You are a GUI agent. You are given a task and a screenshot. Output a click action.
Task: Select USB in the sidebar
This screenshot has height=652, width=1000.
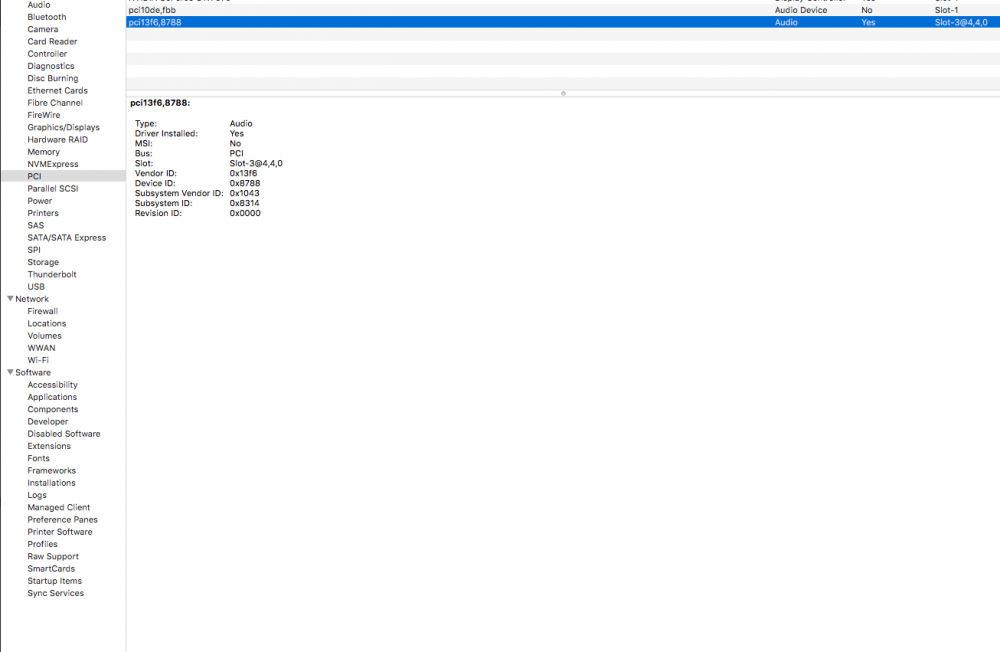(x=36, y=286)
